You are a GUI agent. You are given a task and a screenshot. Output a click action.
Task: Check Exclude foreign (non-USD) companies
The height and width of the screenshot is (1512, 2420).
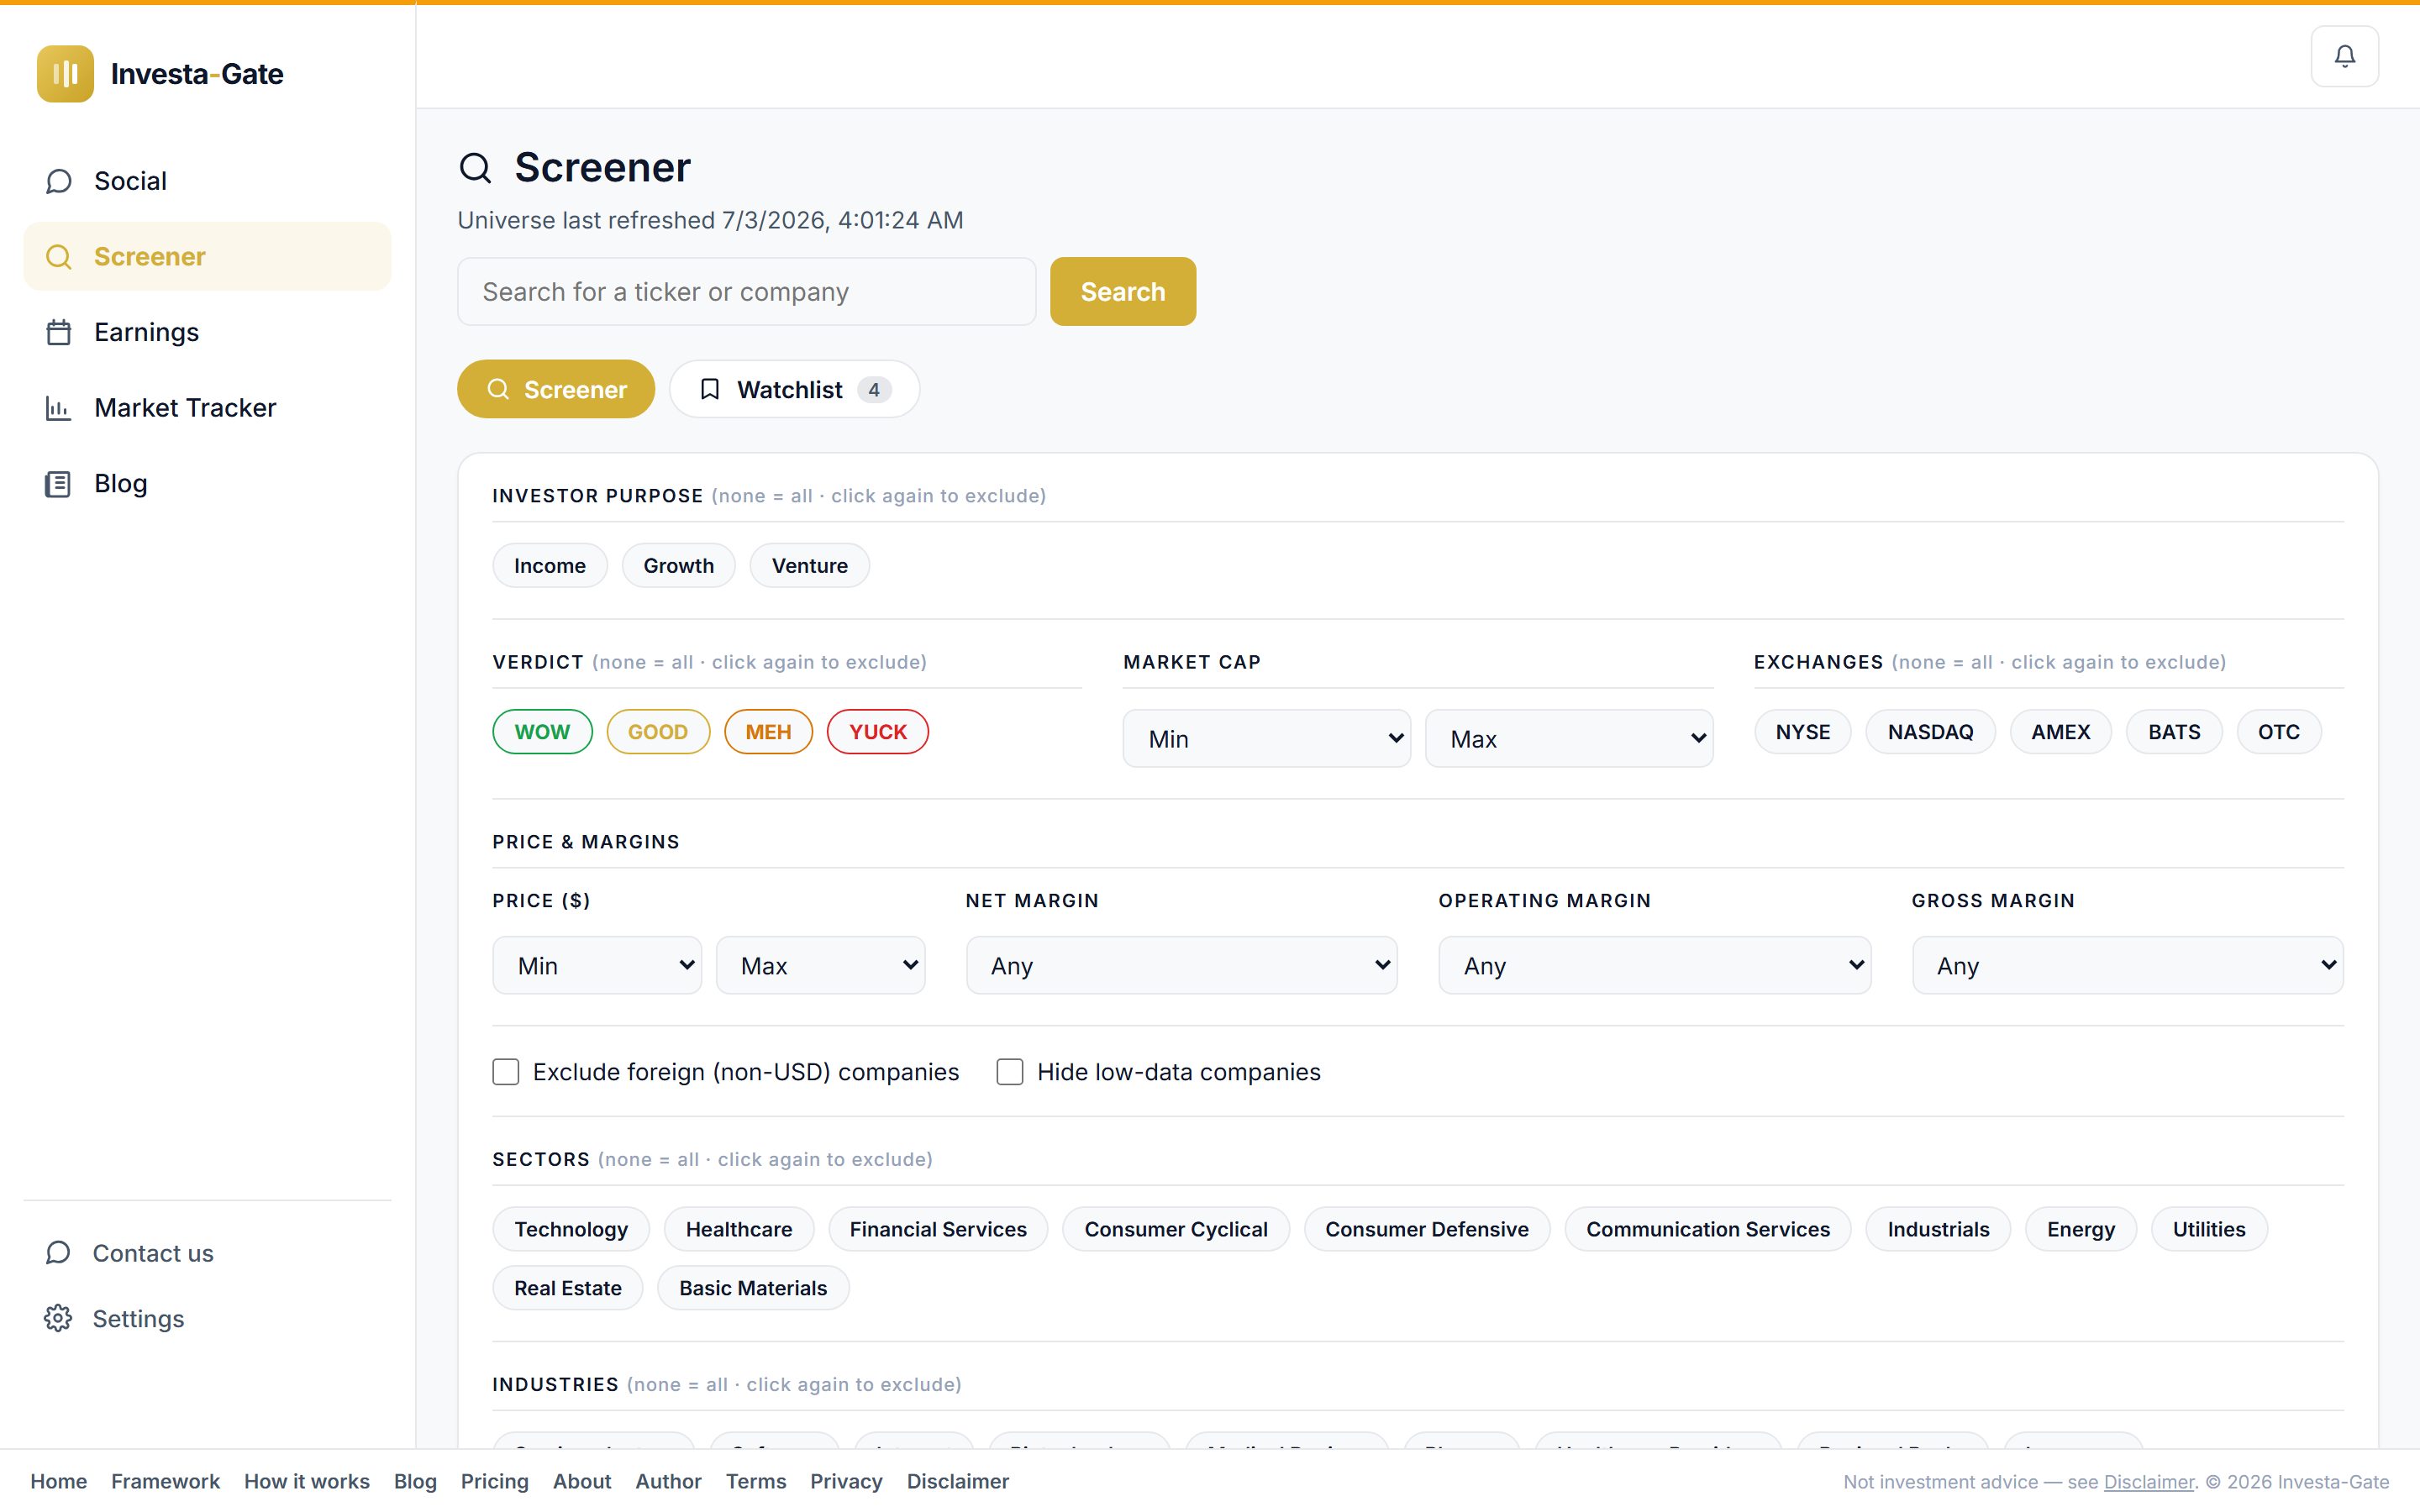tap(506, 1072)
